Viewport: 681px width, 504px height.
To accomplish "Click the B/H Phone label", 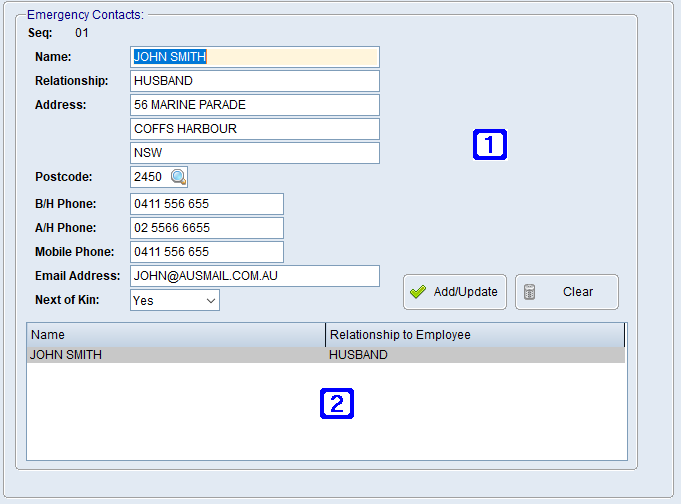I will click(66, 204).
